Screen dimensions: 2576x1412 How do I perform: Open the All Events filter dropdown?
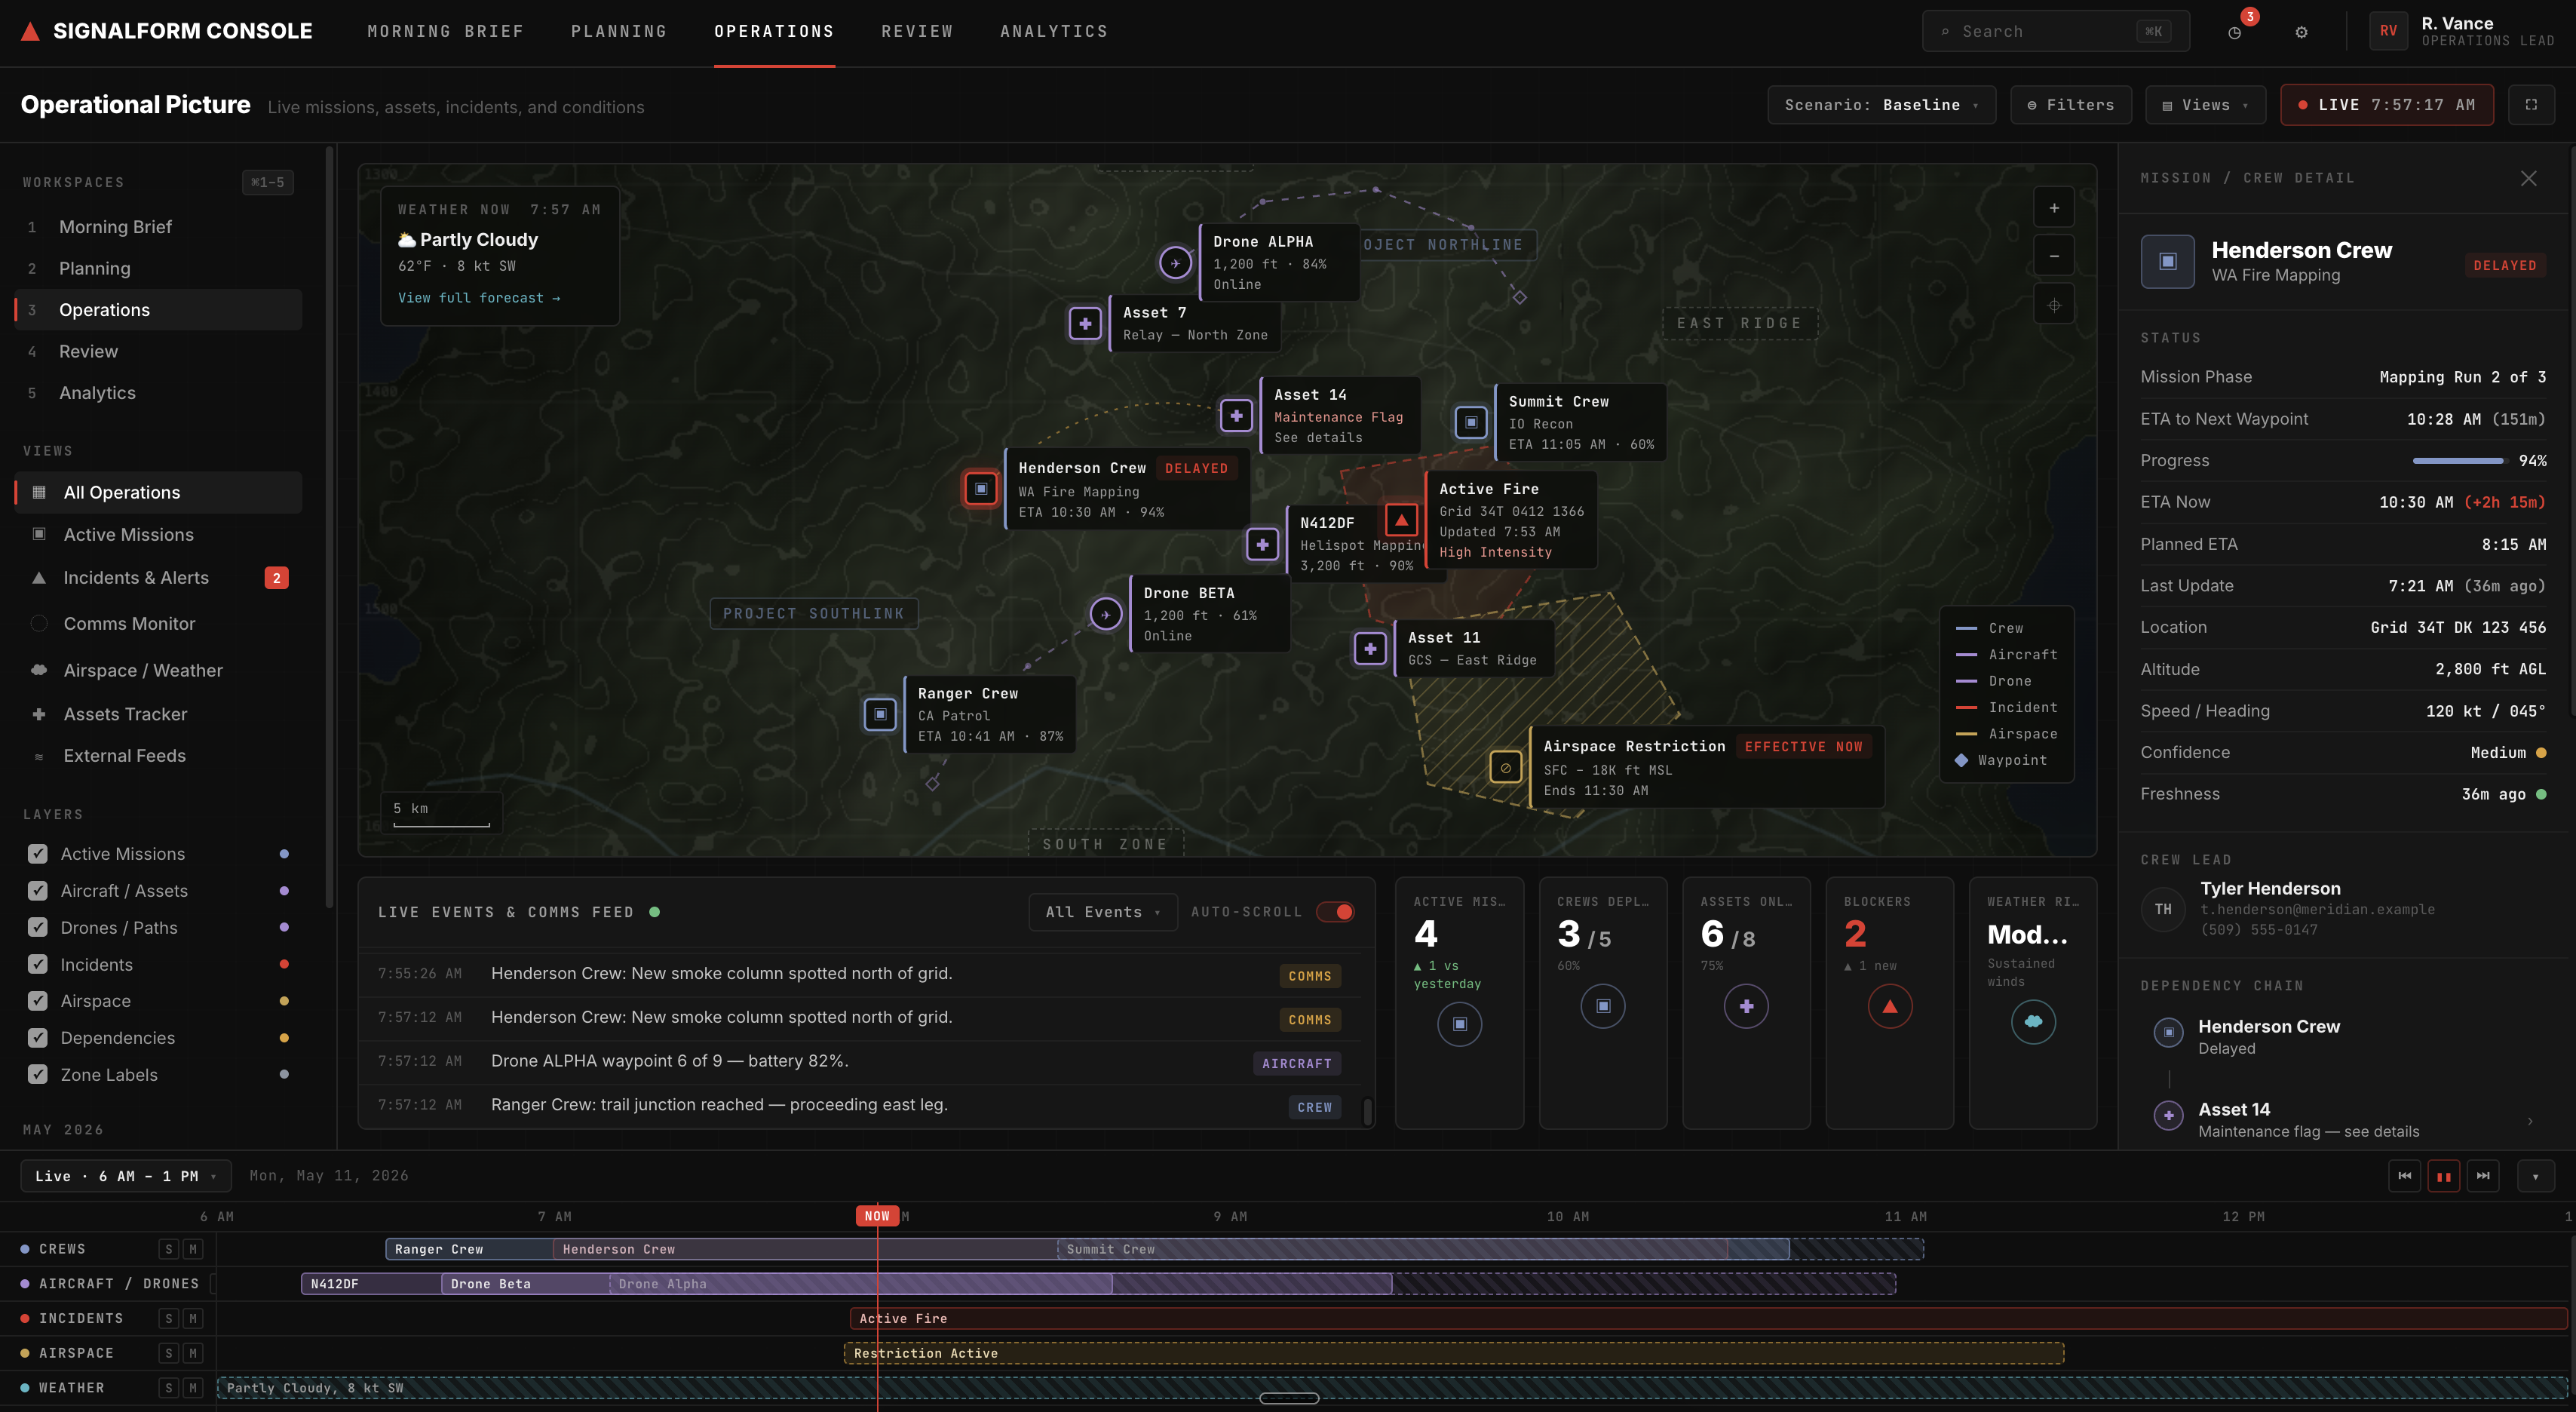1103,912
